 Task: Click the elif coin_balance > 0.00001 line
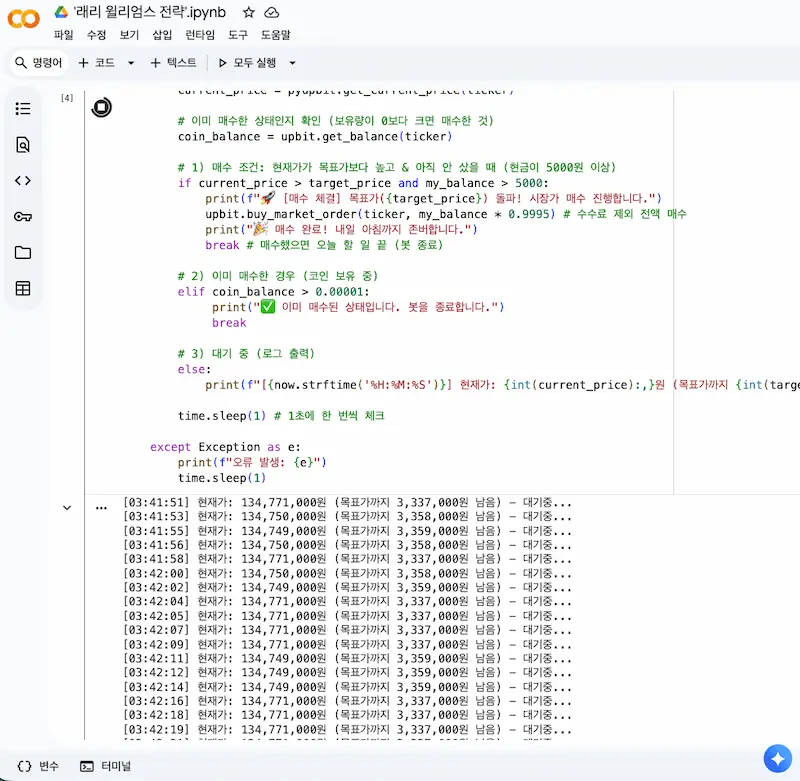pos(273,292)
